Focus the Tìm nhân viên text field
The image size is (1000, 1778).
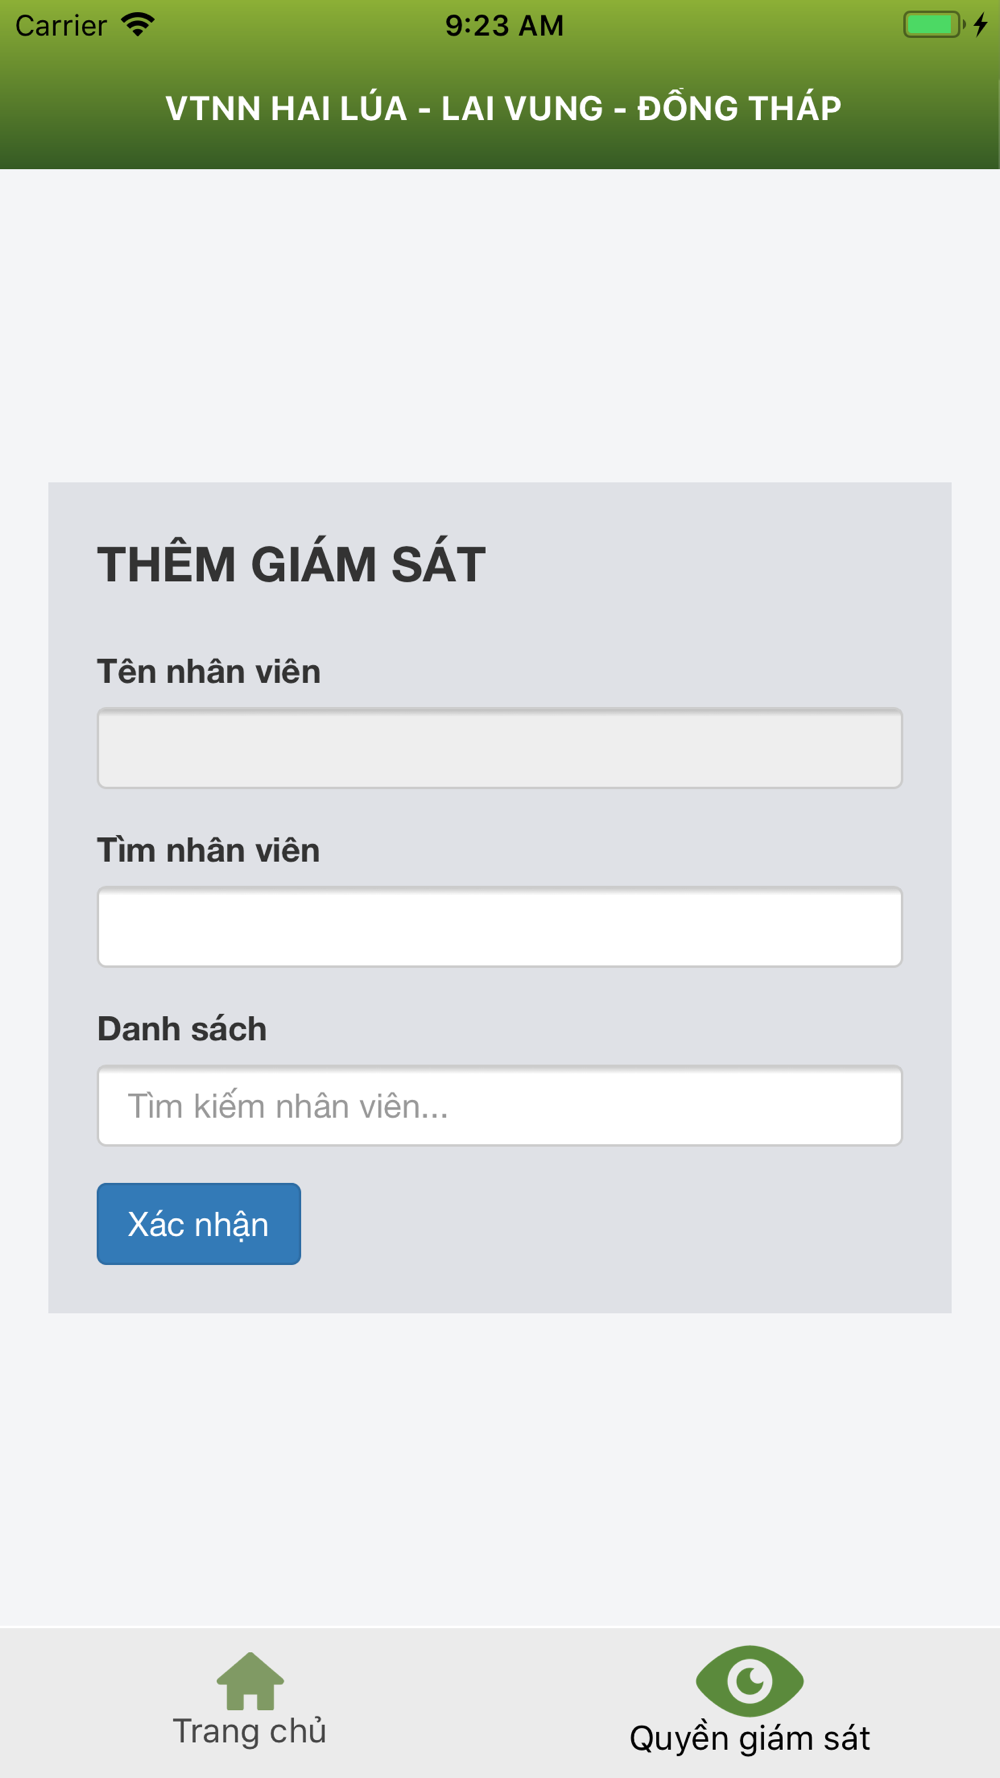500,927
